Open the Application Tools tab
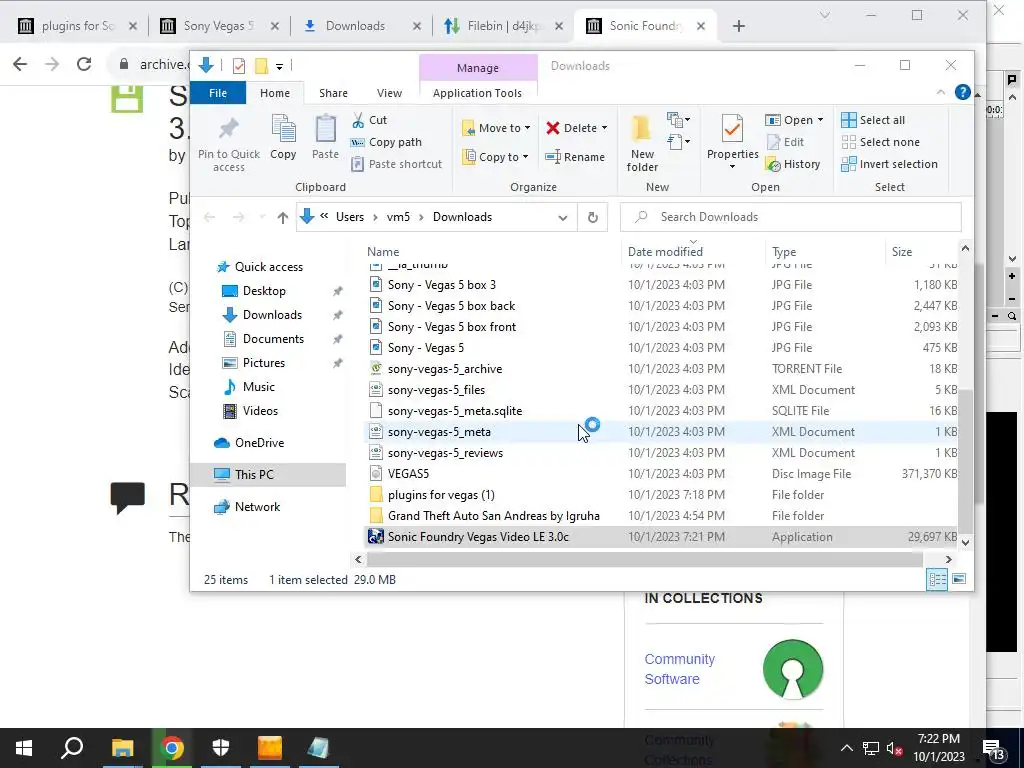Screen dimensions: 1024x768 (477, 93)
